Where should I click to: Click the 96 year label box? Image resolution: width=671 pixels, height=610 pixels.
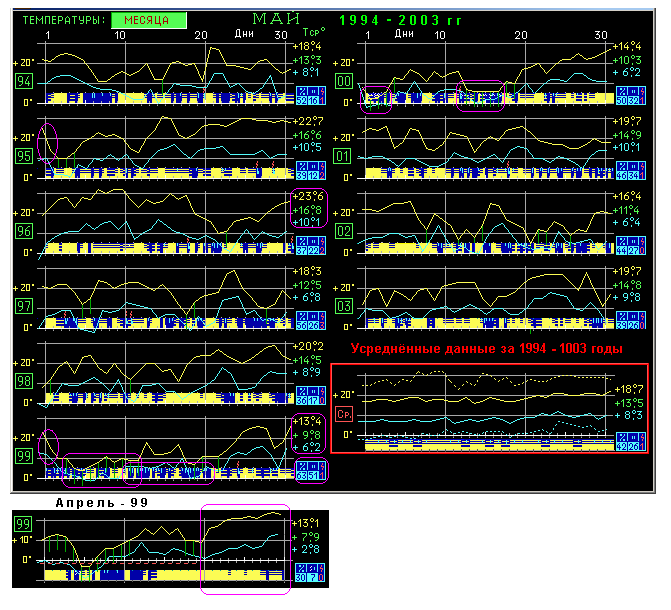point(22,231)
